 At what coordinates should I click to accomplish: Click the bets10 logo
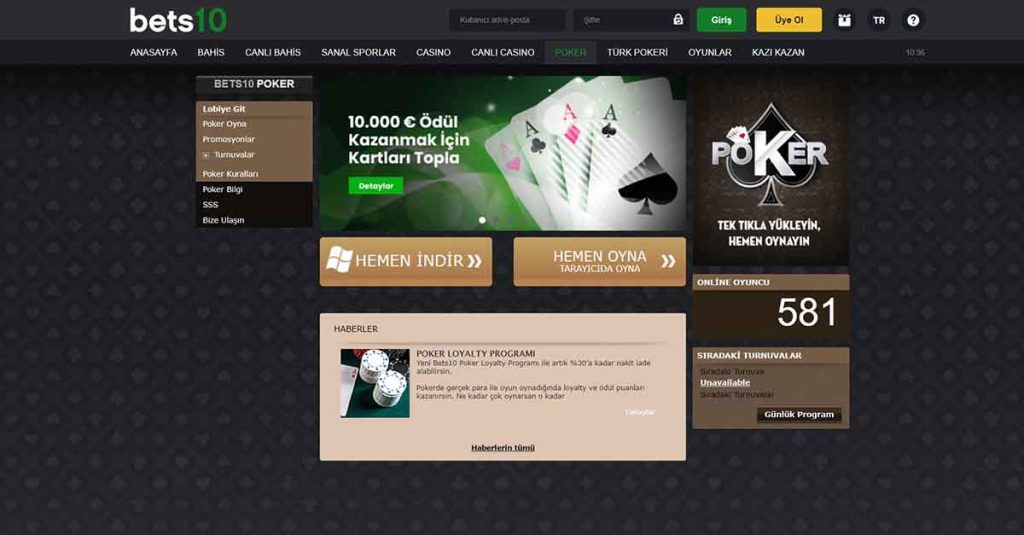point(178,20)
